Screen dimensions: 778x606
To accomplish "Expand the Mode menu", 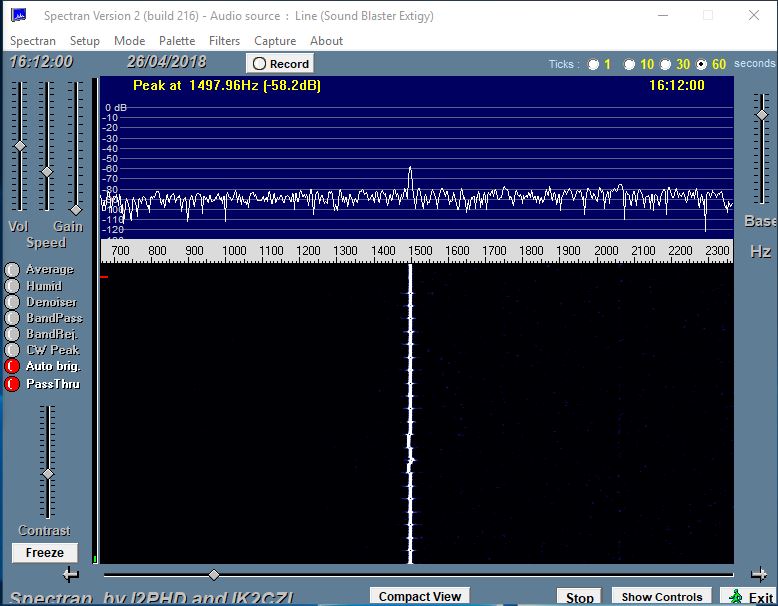I will tap(129, 41).
